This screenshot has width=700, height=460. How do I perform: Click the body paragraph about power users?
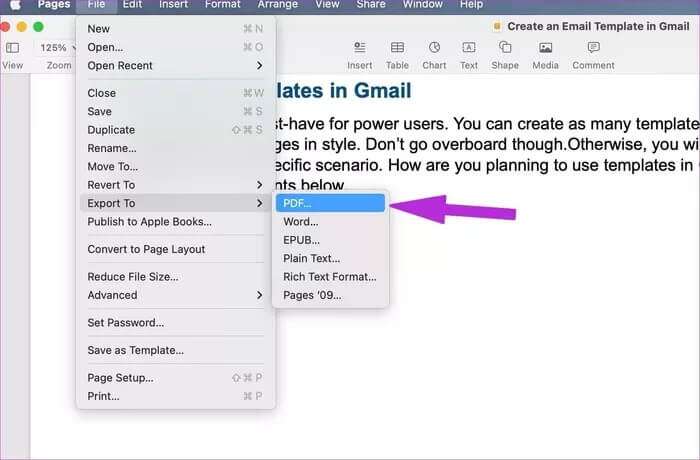click(x=488, y=154)
